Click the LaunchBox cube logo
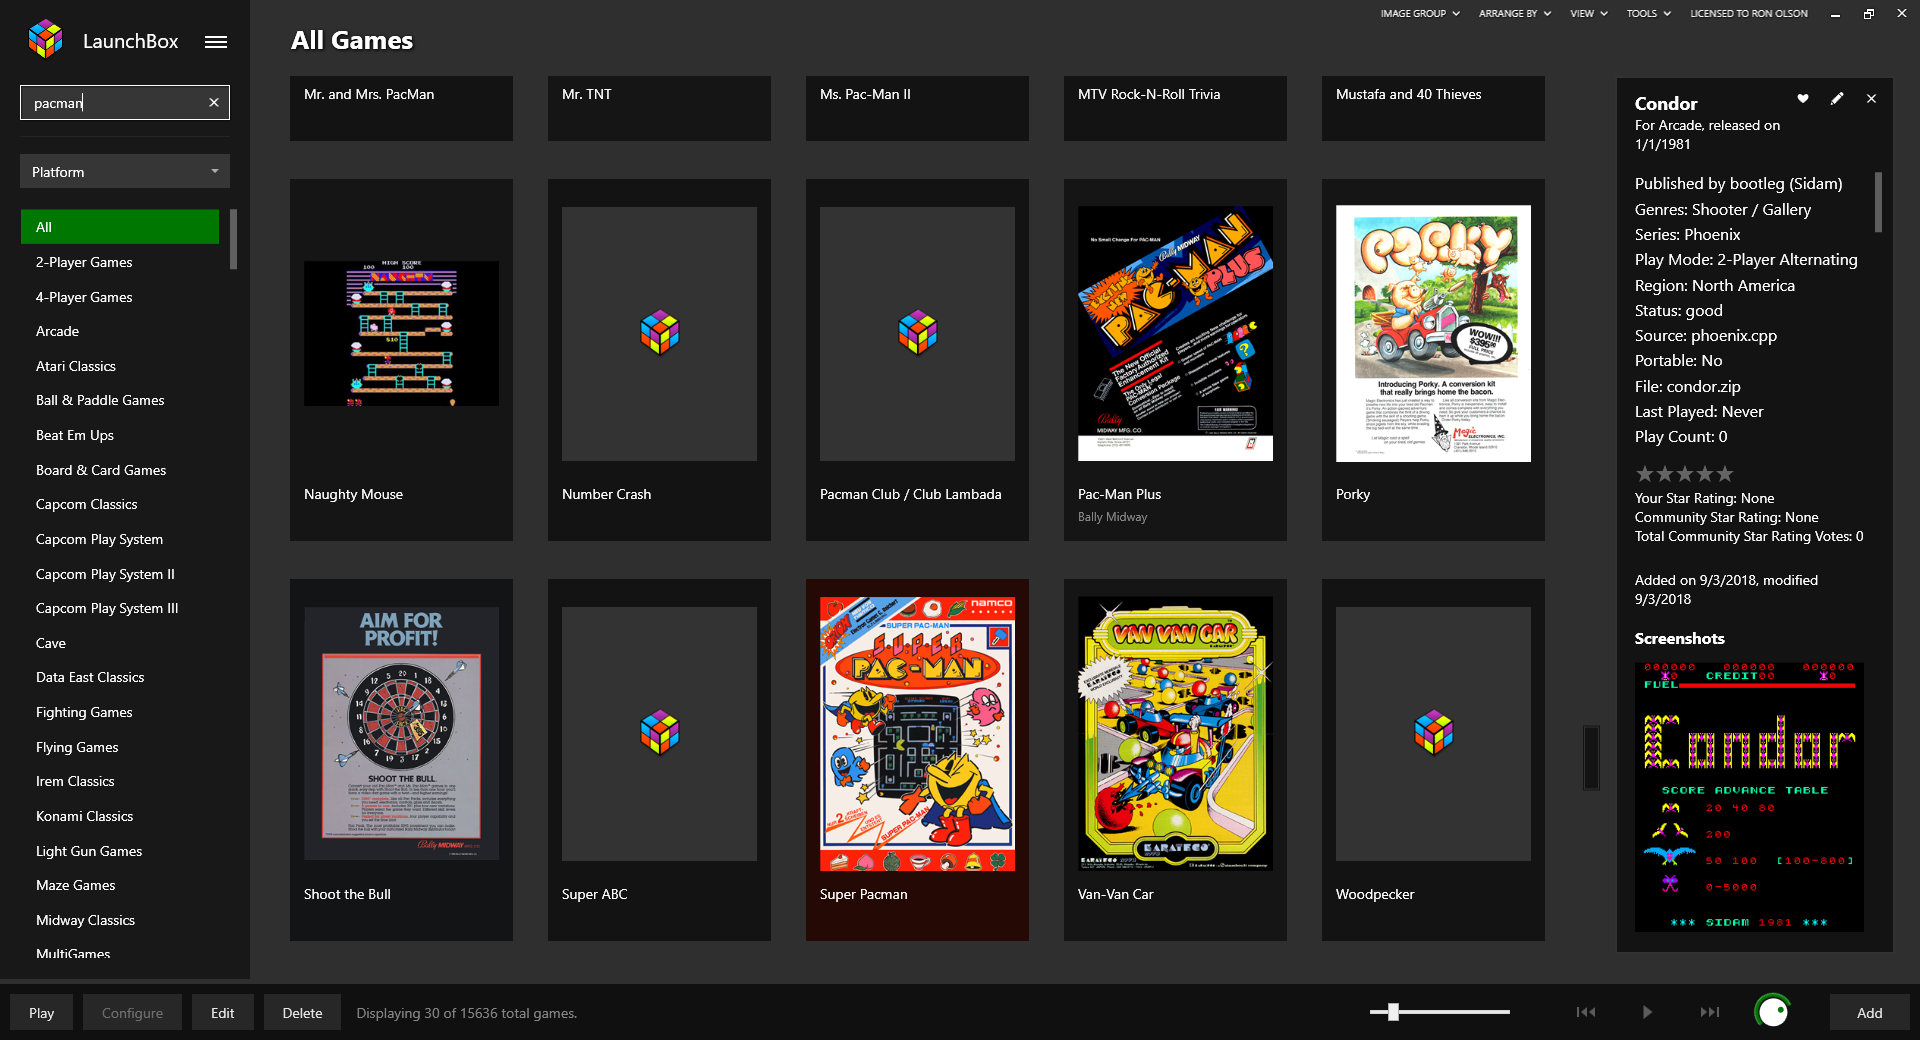The width and height of the screenshot is (1920, 1040). pyautogui.click(x=46, y=40)
